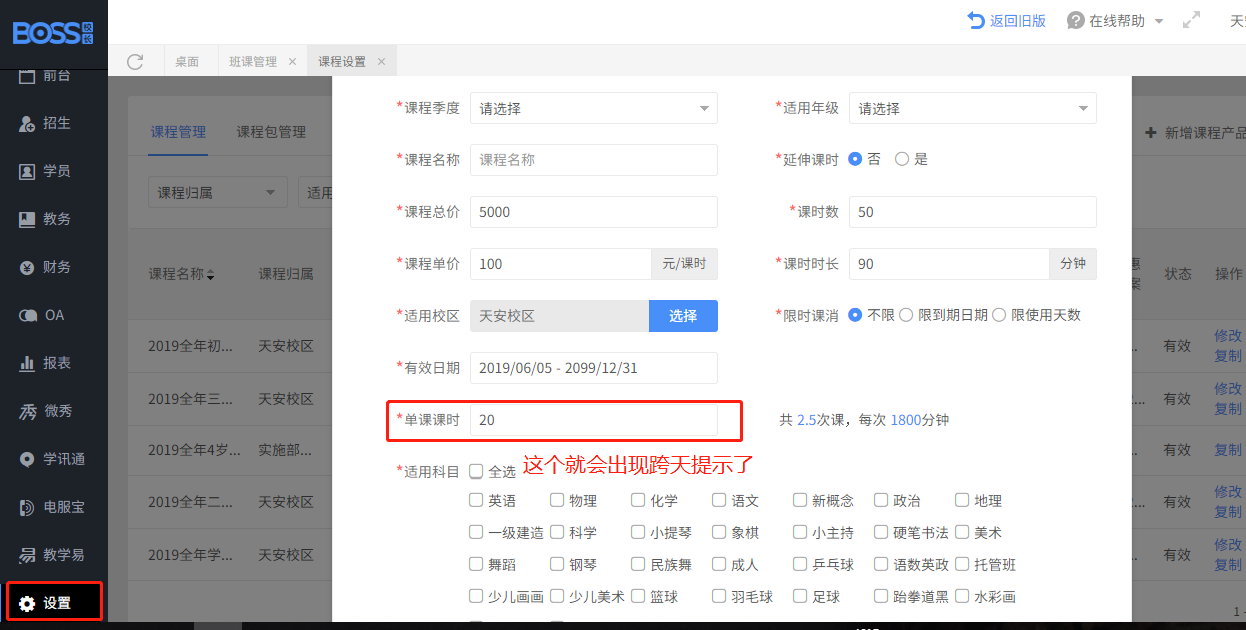Open the 财务 sidebar icon
This screenshot has width=1246, height=630.
tap(27, 267)
